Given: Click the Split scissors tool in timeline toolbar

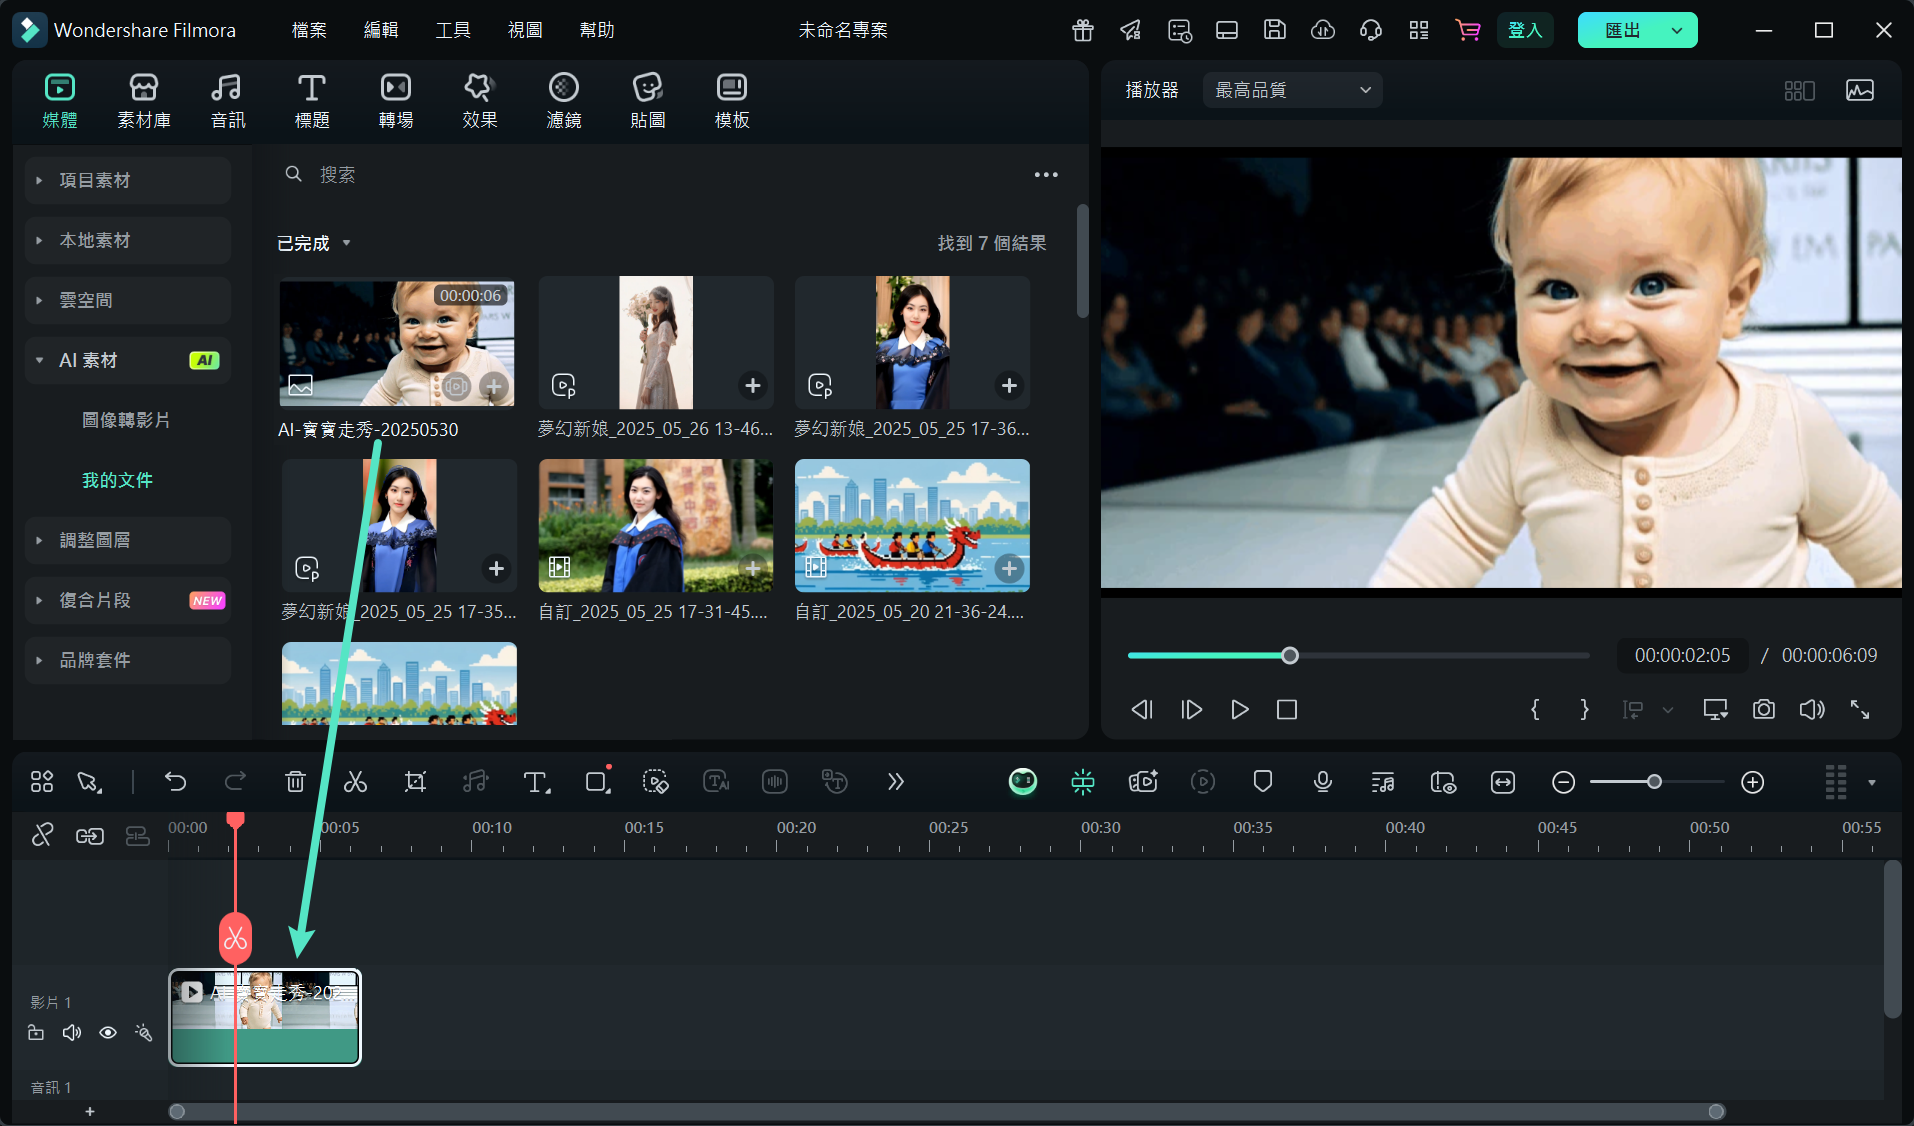Looking at the screenshot, I should coord(355,782).
